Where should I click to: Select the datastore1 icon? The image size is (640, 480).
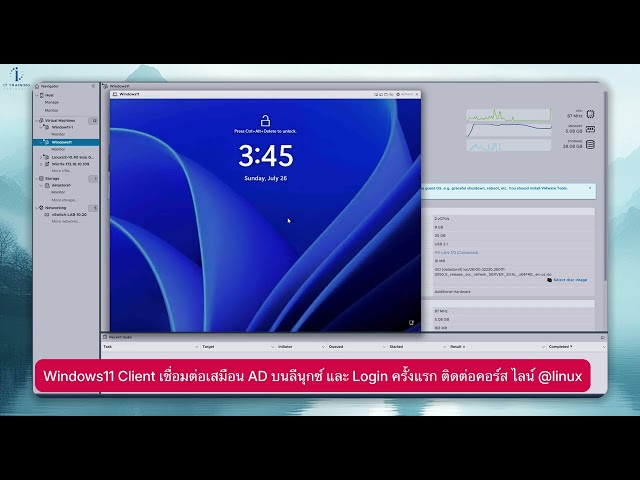pos(47,185)
